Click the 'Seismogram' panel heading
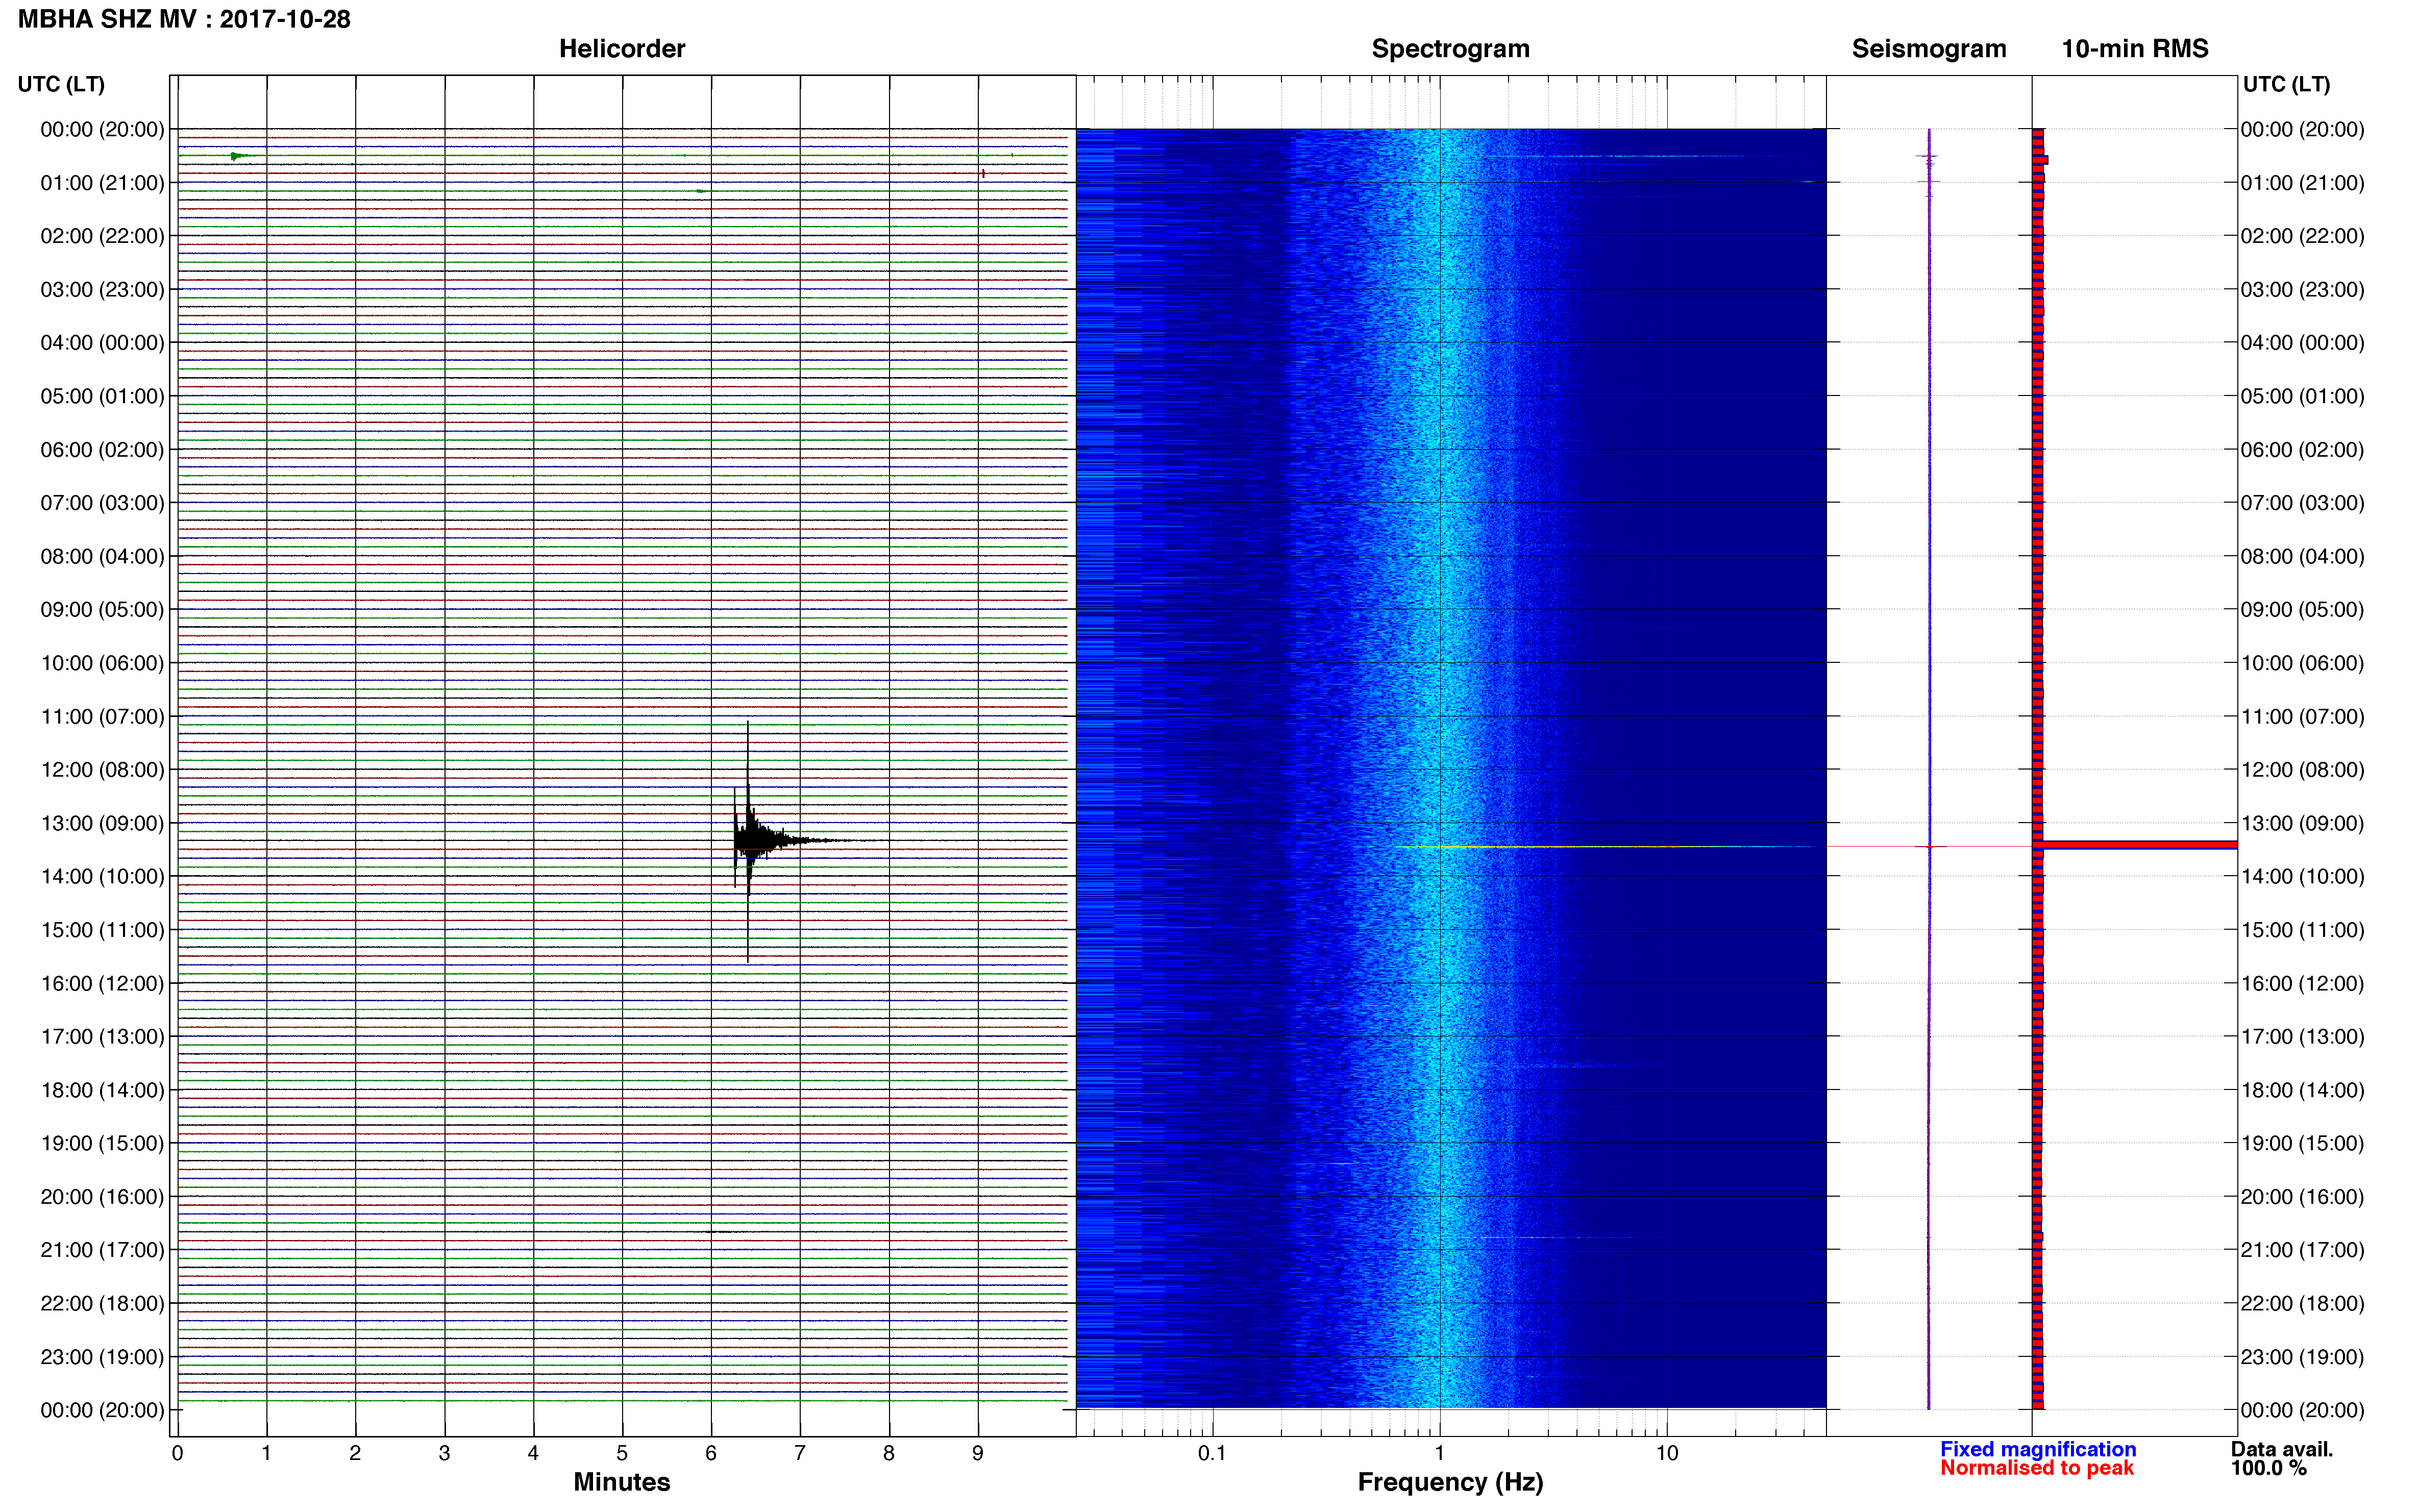 tap(1929, 49)
